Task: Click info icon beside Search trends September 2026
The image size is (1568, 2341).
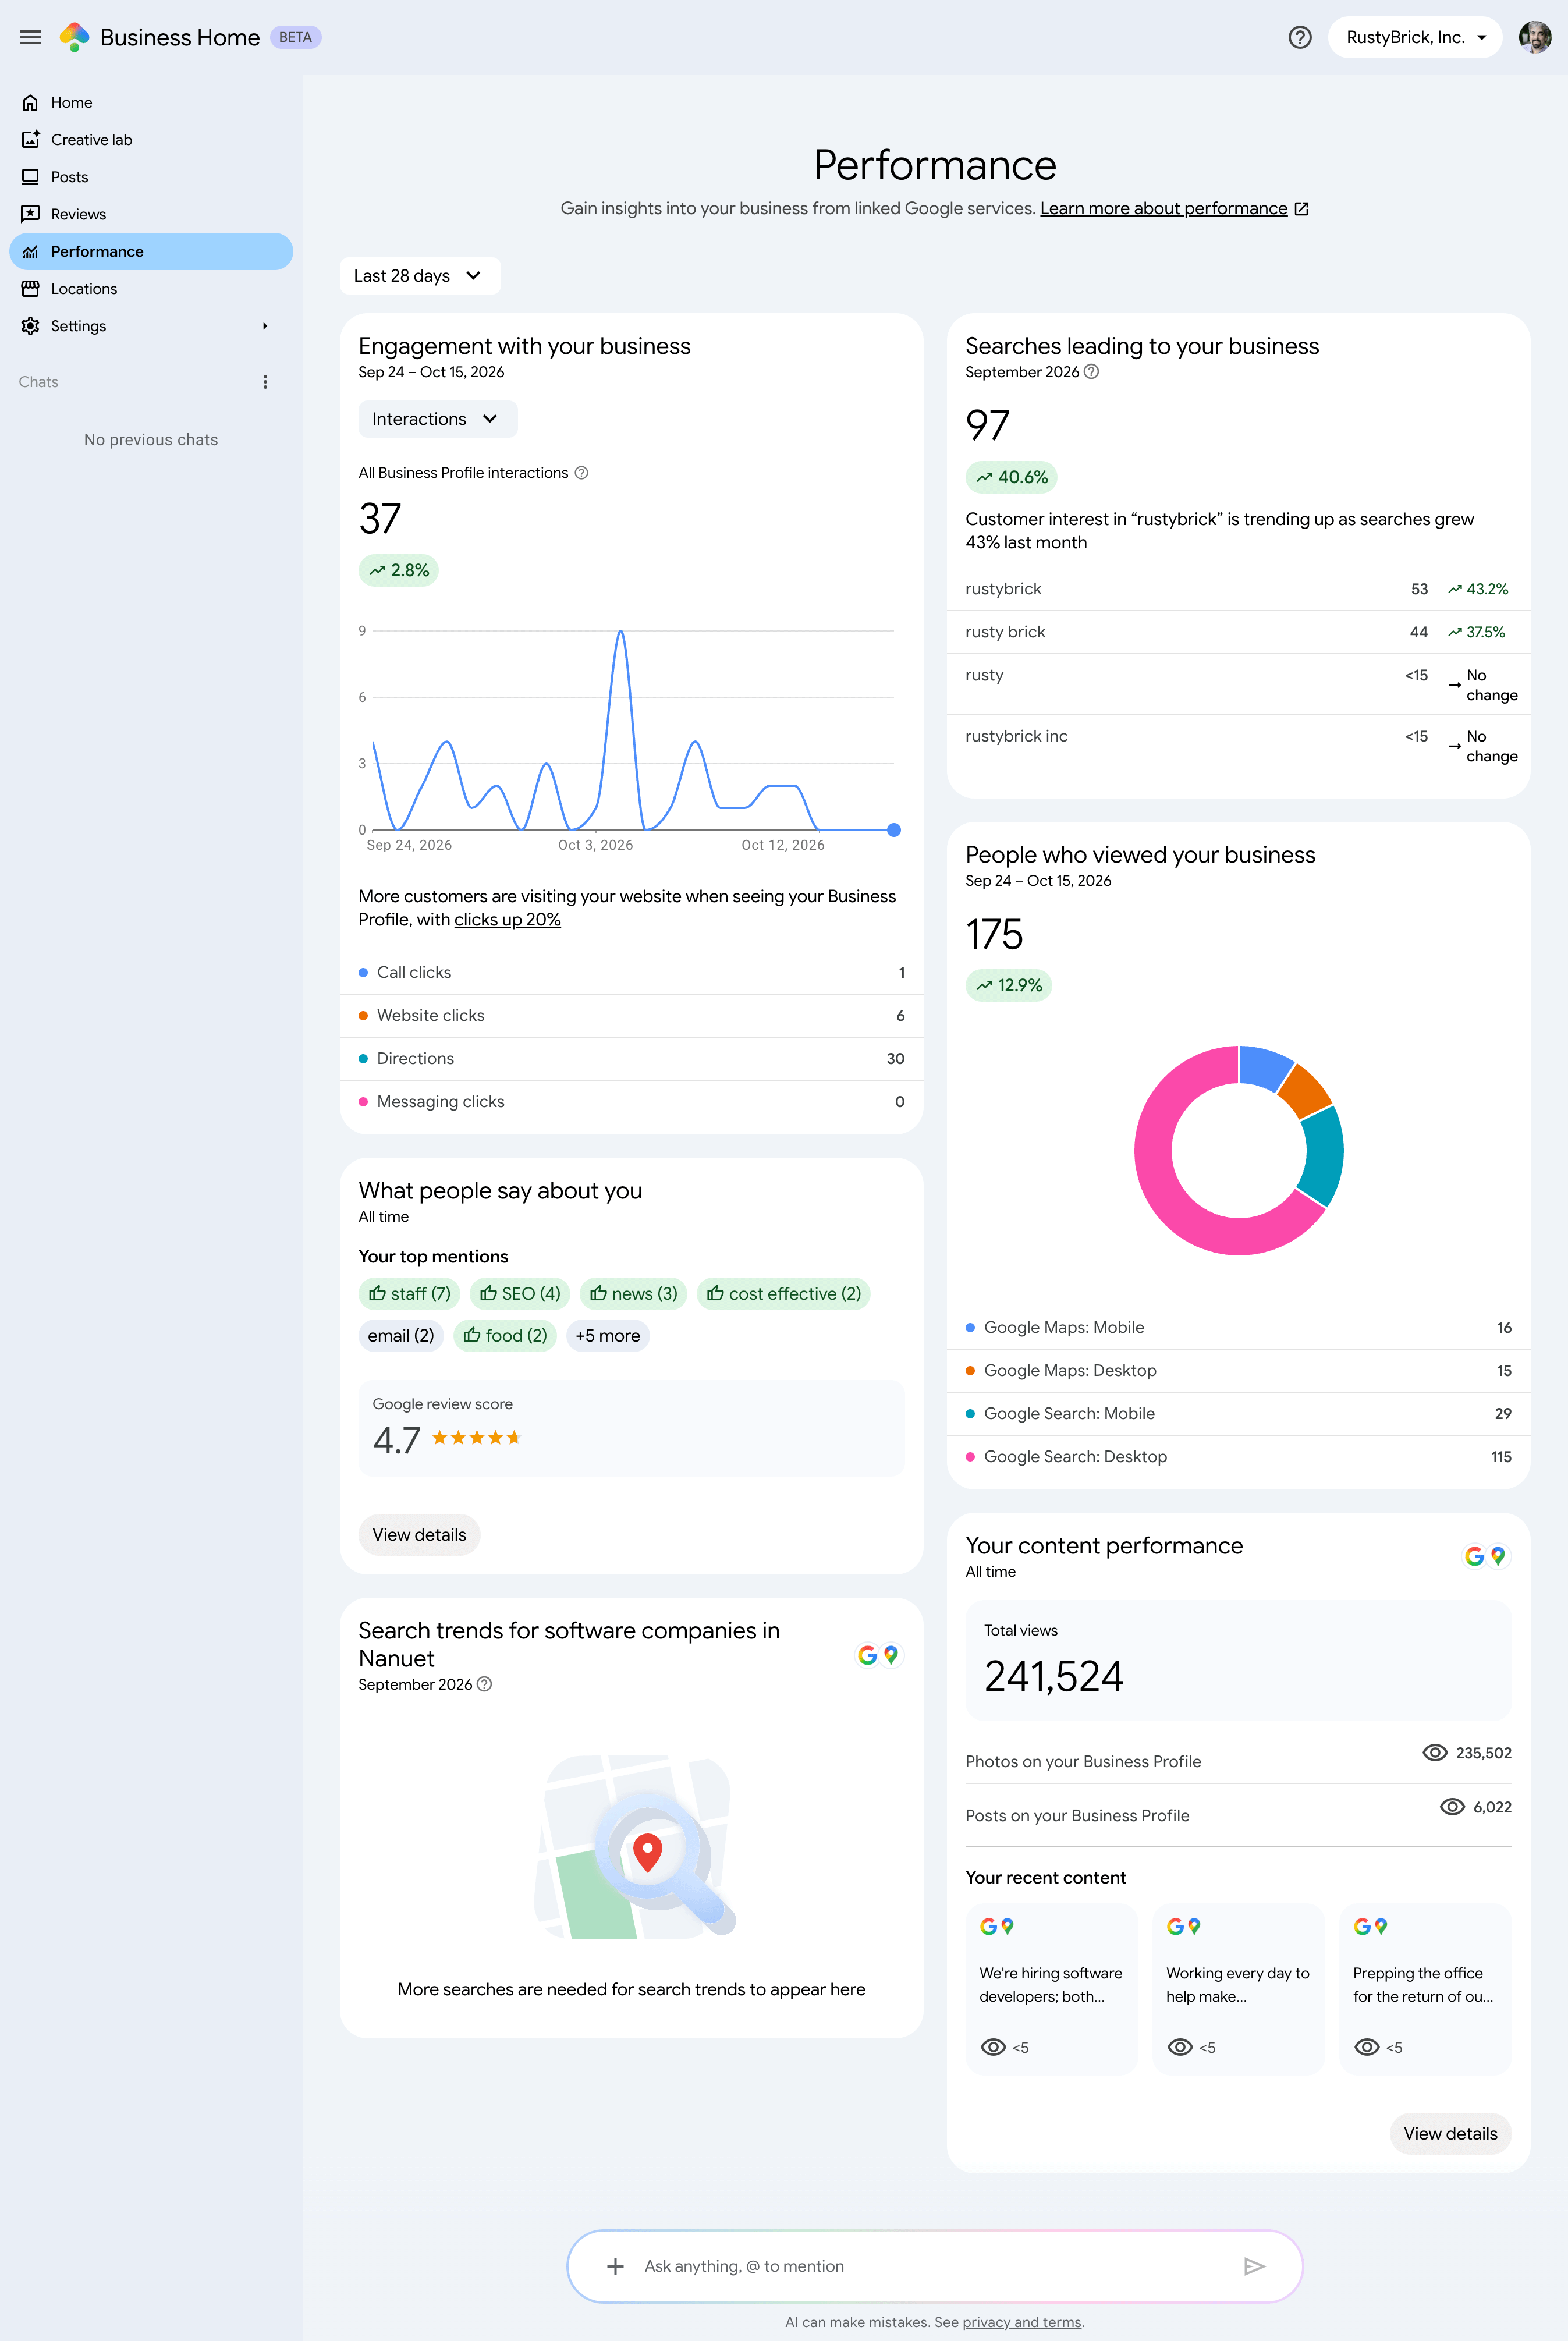Action: 484,1684
